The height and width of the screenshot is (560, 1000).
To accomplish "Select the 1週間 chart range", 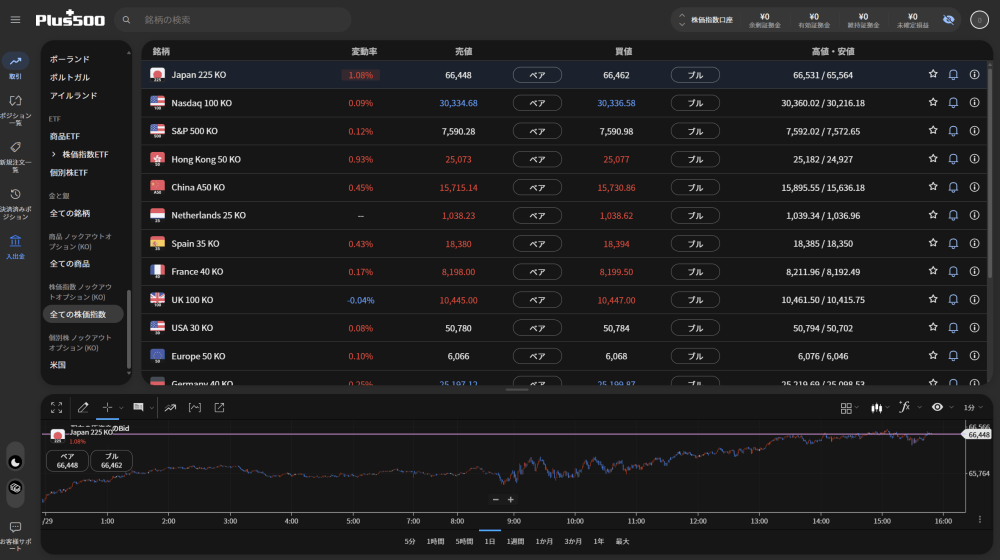I will (x=515, y=542).
